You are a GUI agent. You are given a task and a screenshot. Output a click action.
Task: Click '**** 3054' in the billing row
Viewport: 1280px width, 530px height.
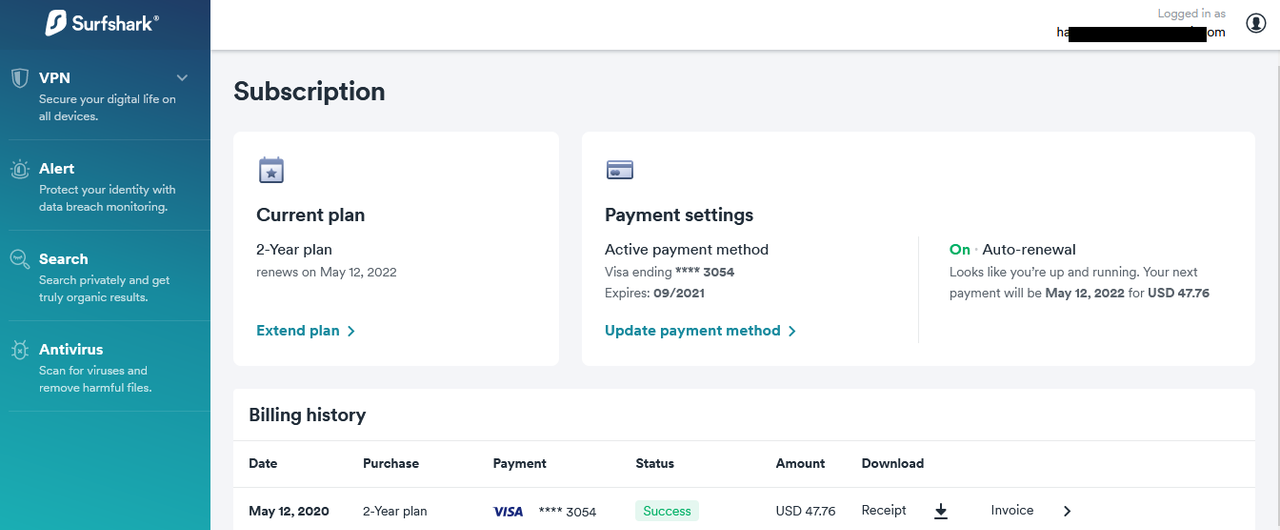click(x=567, y=512)
